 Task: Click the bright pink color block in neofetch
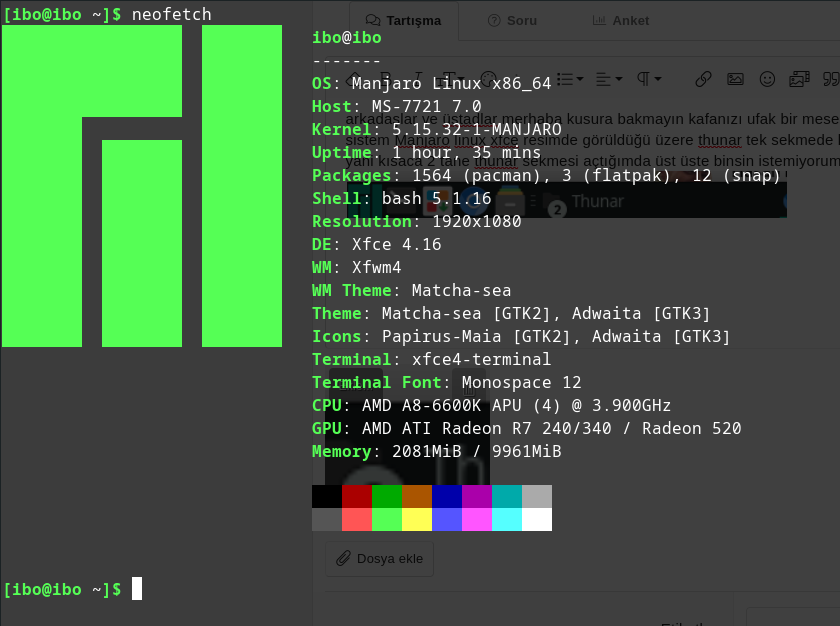click(477, 519)
